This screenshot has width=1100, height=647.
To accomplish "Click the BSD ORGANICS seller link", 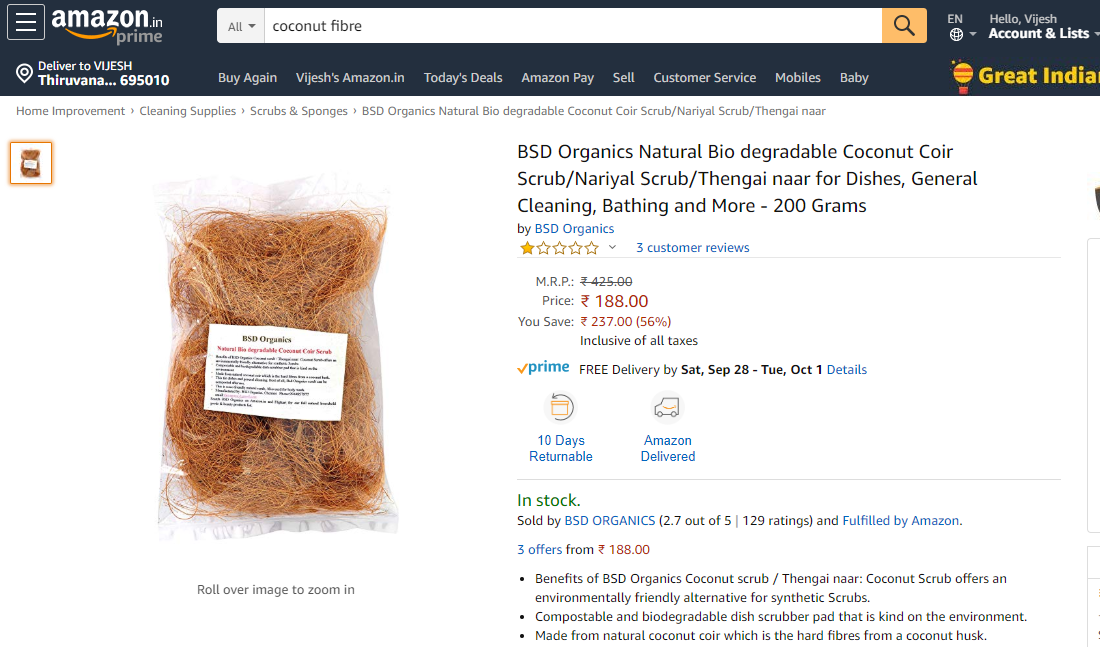I will point(610,521).
